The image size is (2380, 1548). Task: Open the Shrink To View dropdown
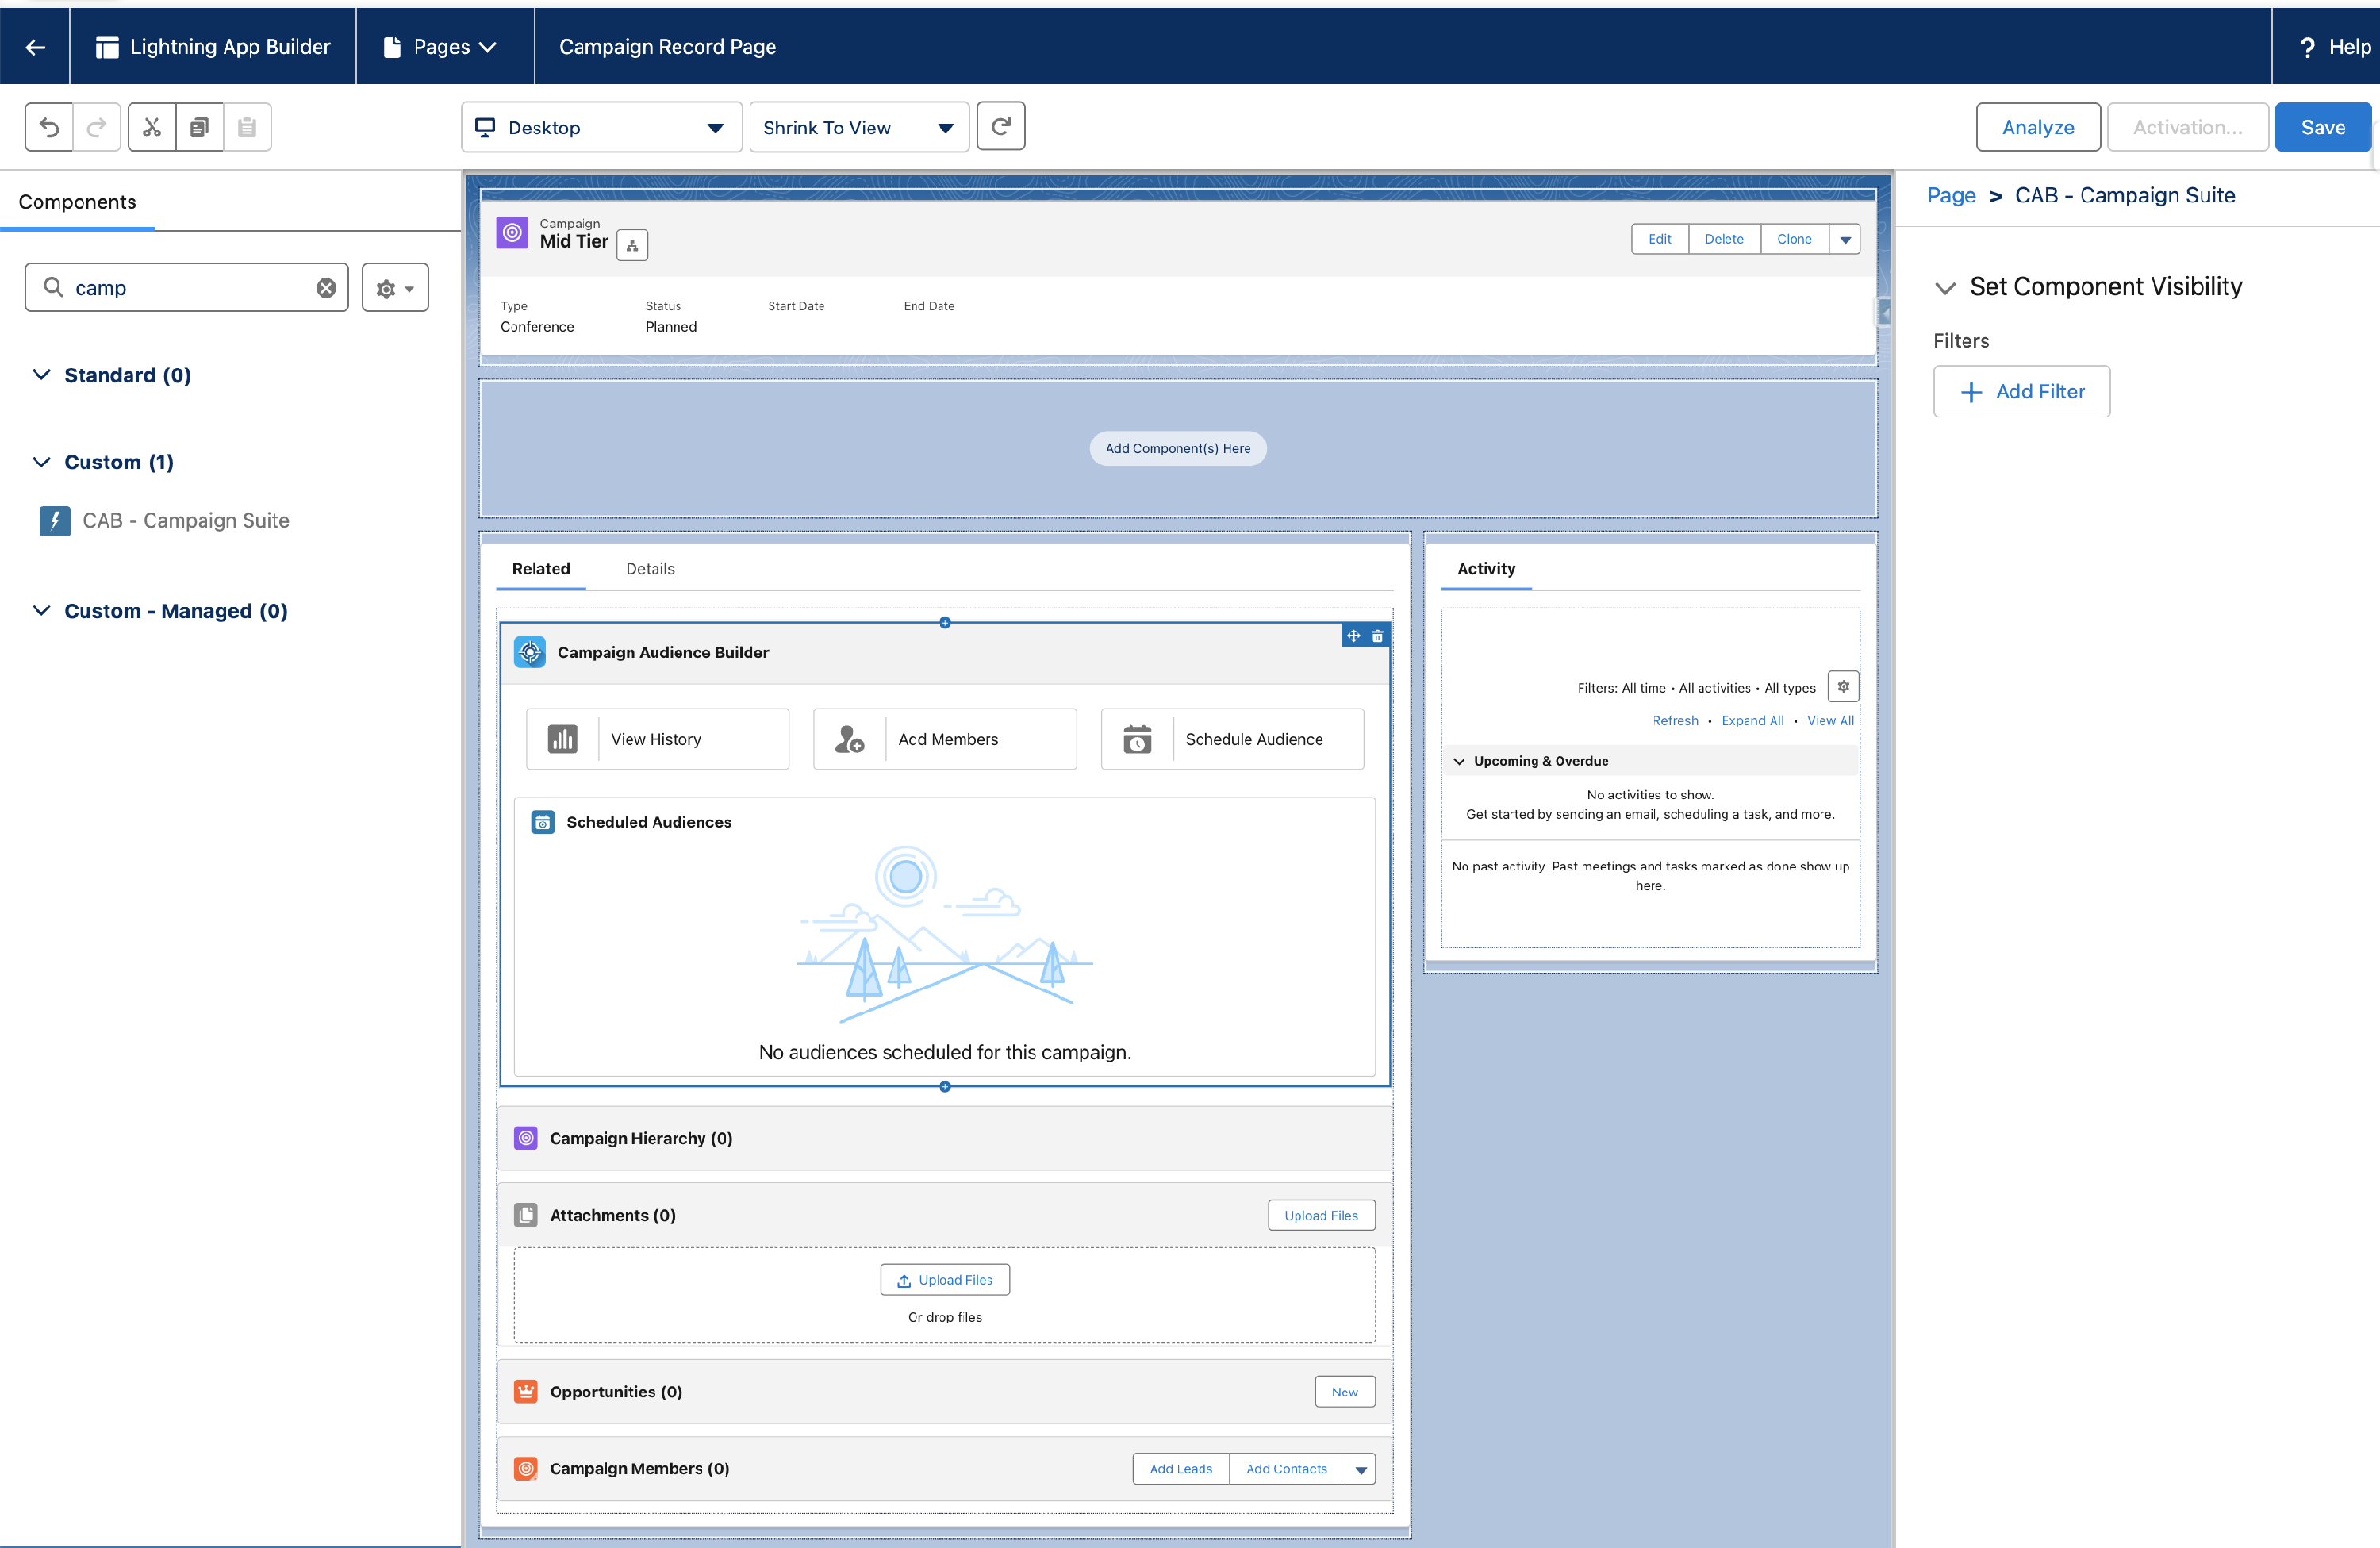(858, 127)
